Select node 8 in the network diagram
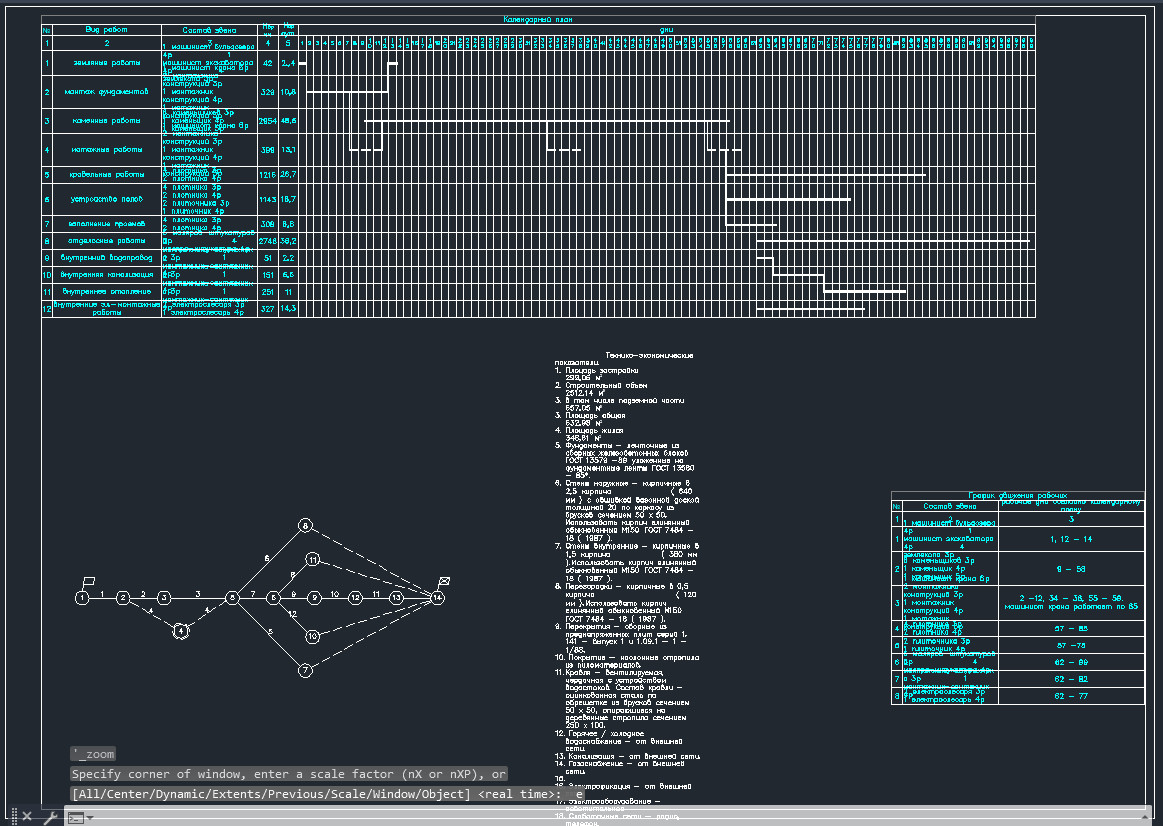Viewport: 1163px width, 826px height. click(307, 525)
